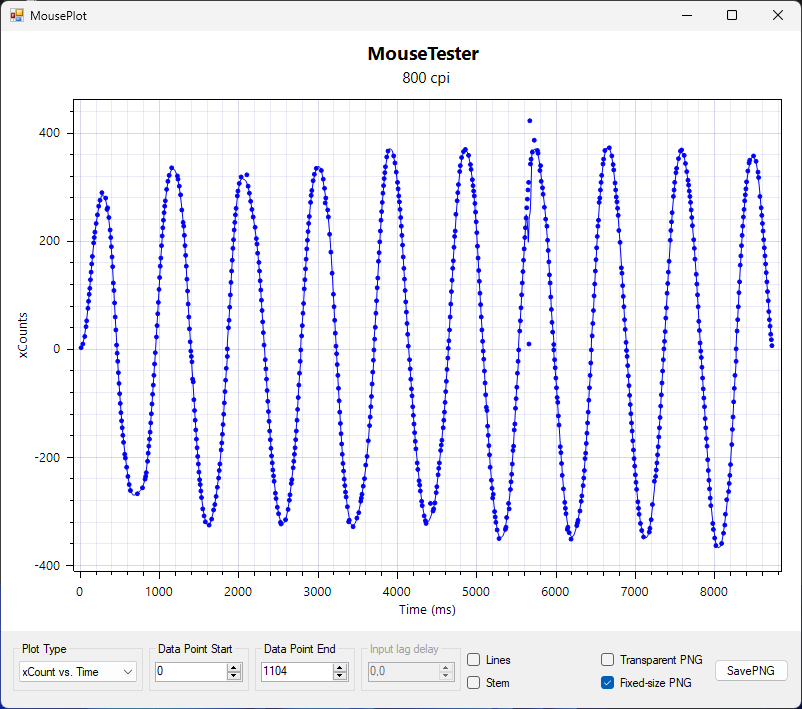
Task: Click the 1000 tick label on time axis
Action: click(159, 592)
